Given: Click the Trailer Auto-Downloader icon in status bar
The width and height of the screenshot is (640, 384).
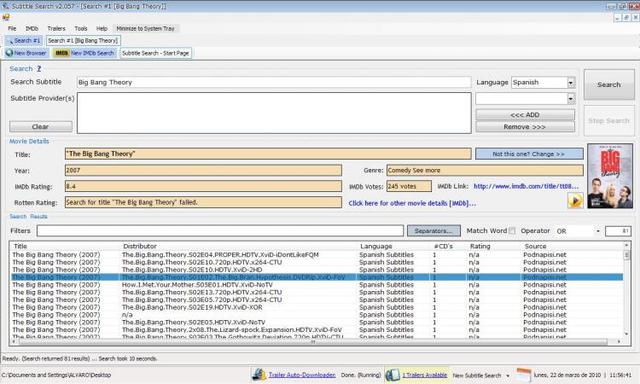Looking at the screenshot, I should [259, 375].
